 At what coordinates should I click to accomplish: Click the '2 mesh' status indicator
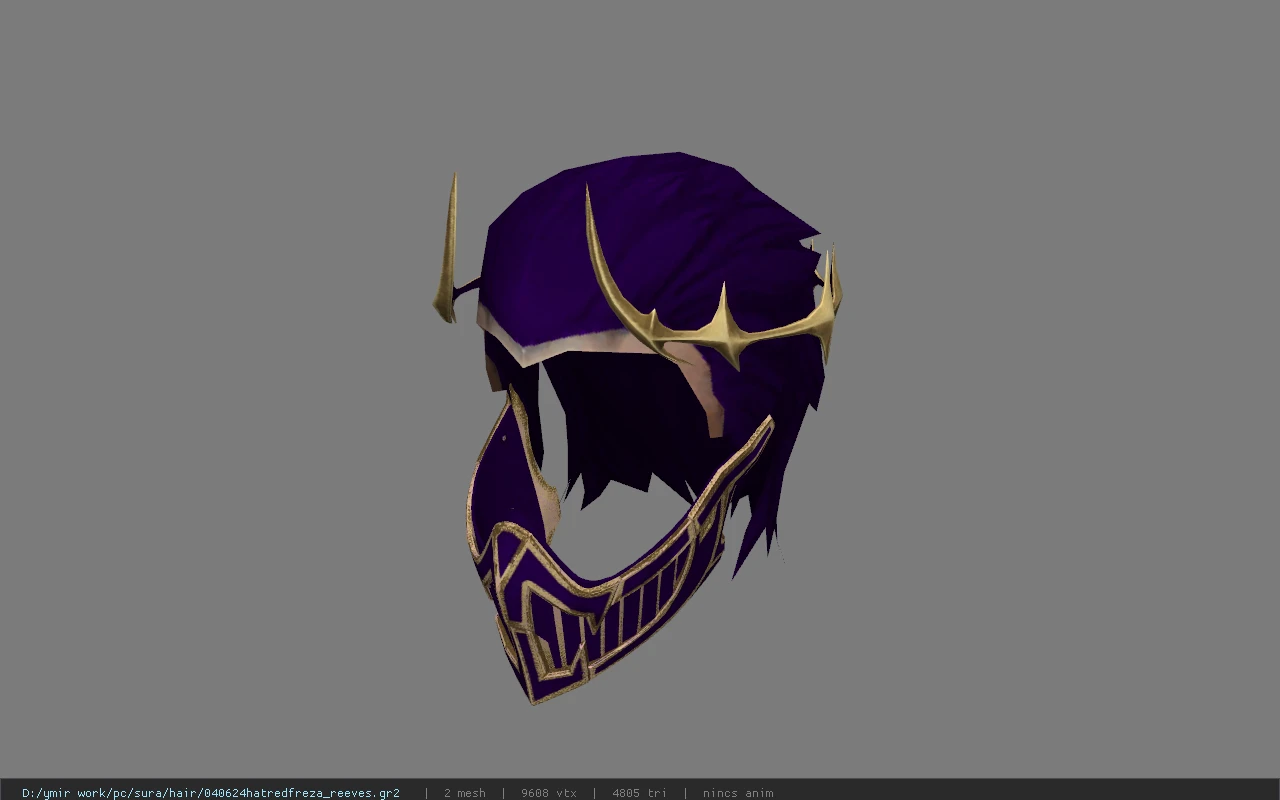[x=465, y=793]
